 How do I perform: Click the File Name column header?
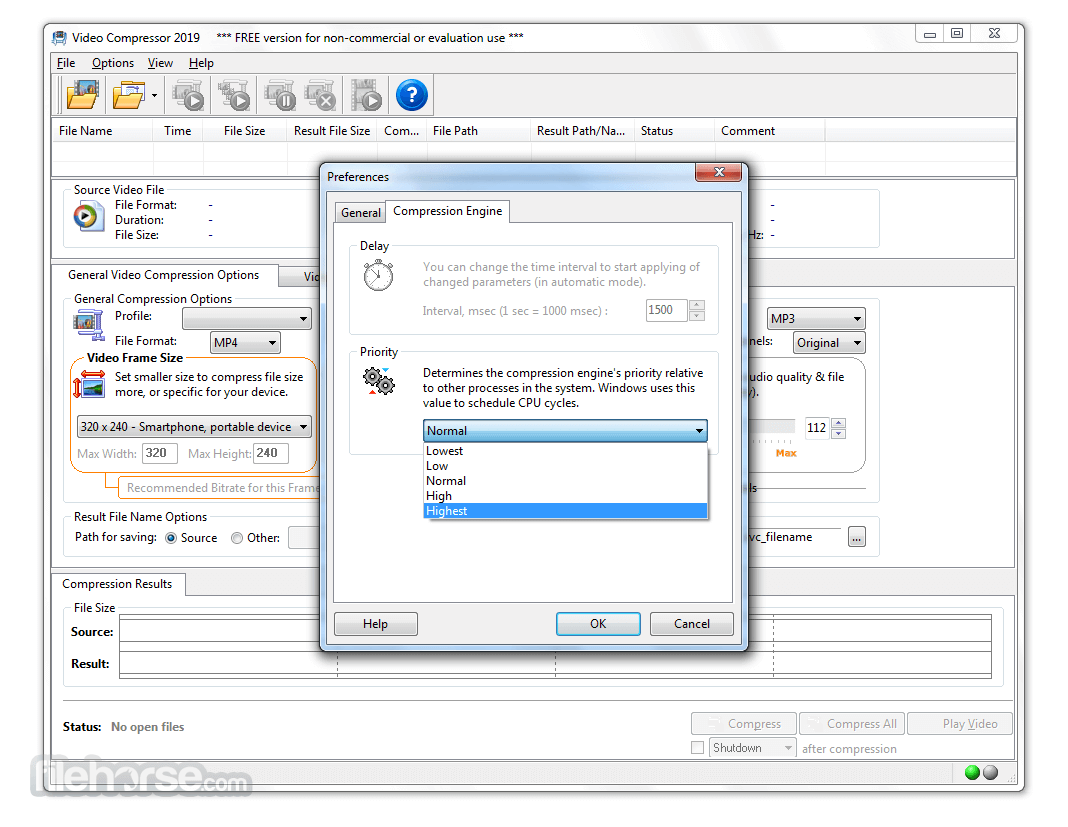coord(103,131)
